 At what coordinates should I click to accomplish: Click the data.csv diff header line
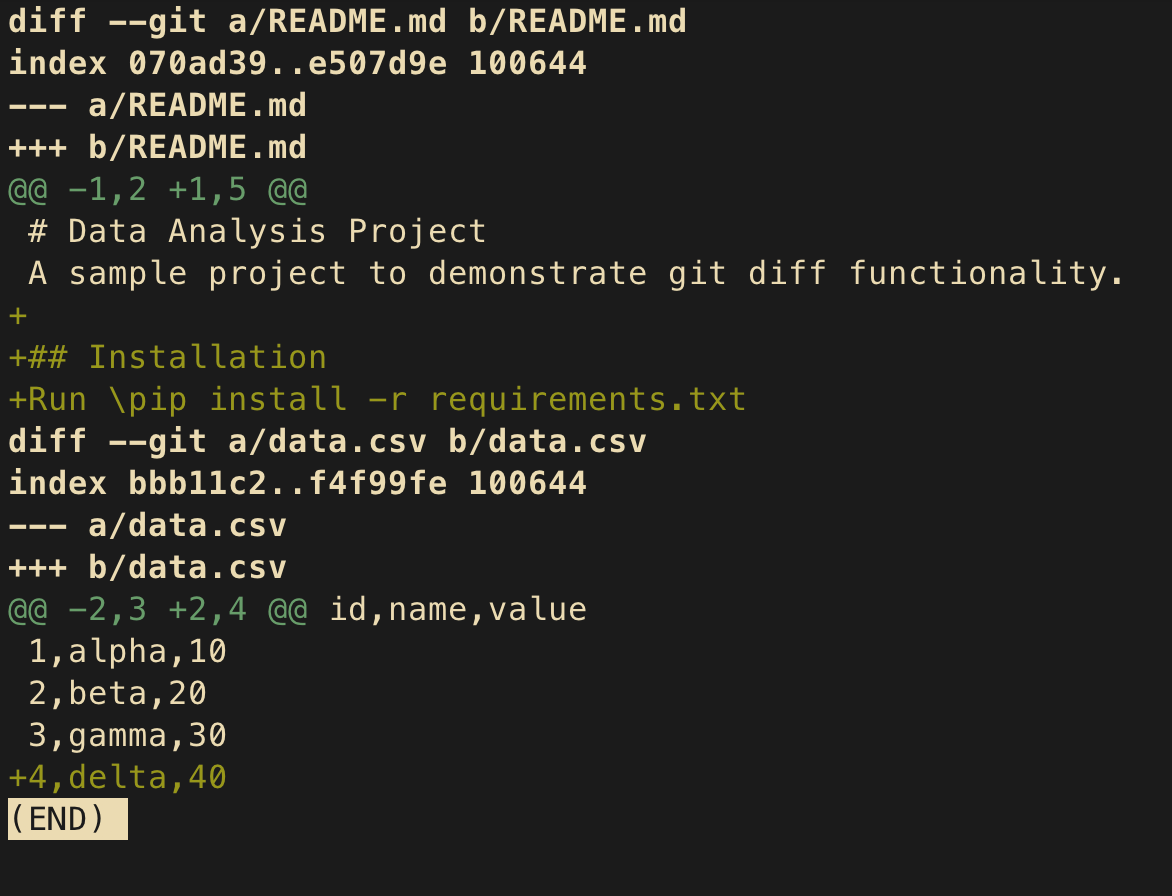coord(327,441)
